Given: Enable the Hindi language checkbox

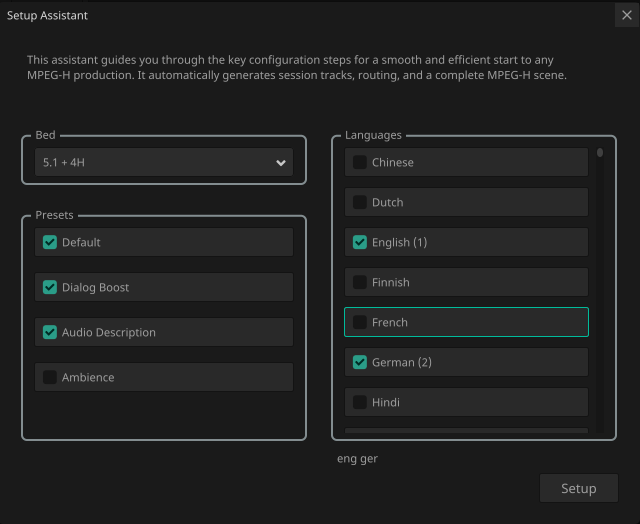Looking at the screenshot, I should pos(360,402).
